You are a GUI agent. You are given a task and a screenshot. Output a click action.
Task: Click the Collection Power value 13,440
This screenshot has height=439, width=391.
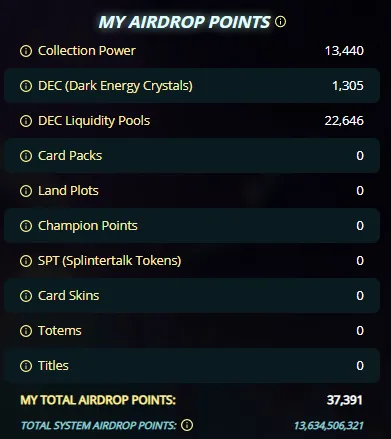click(x=344, y=51)
